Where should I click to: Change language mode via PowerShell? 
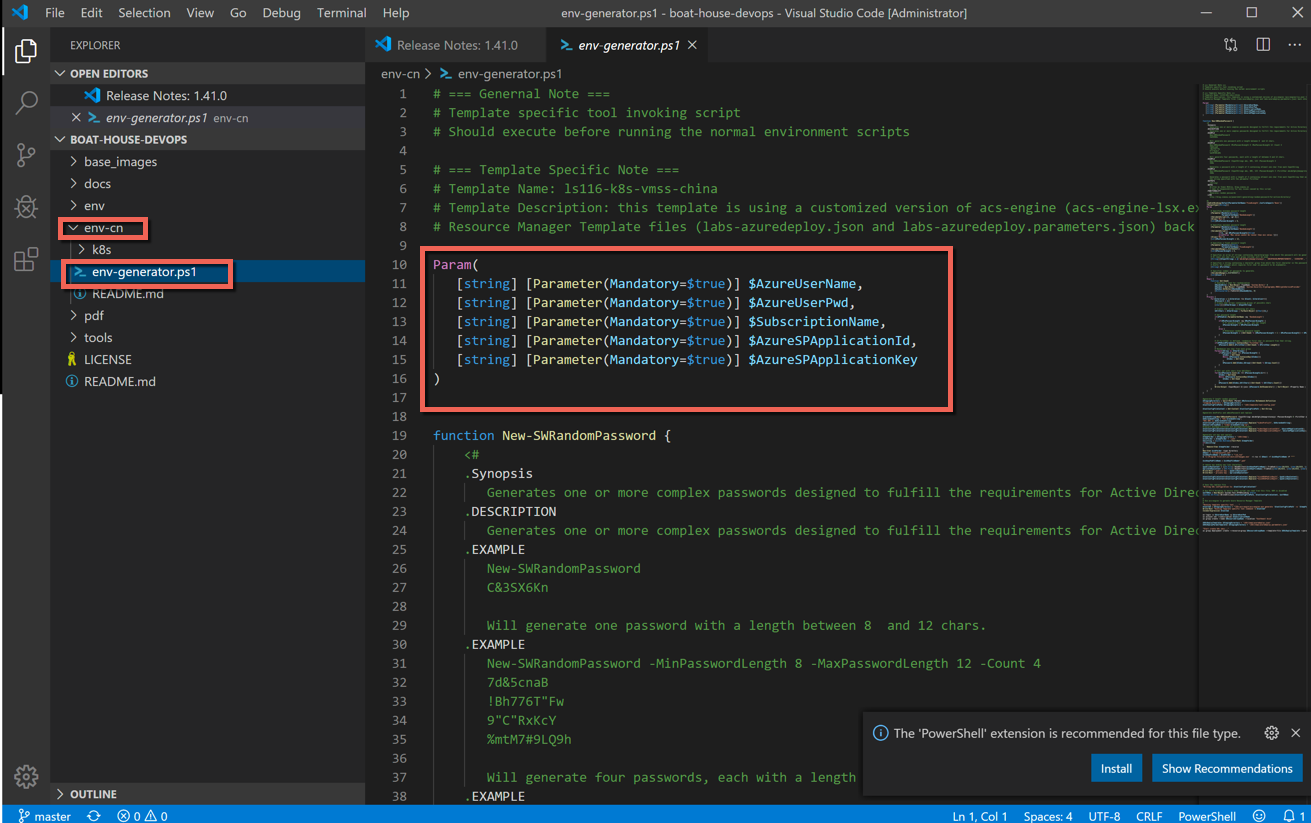pyautogui.click(x=1207, y=815)
